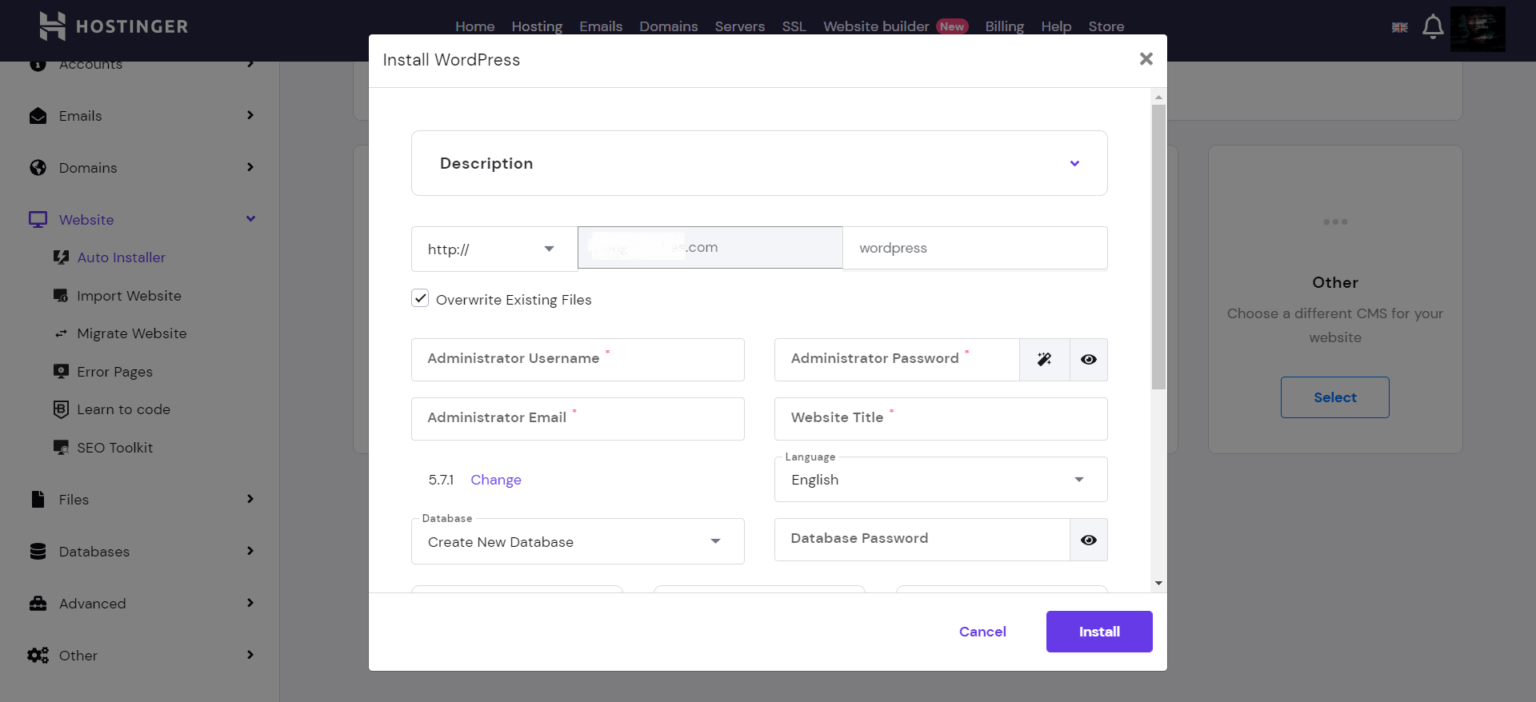Click the Error Pages sidebar icon

click(x=61, y=371)
